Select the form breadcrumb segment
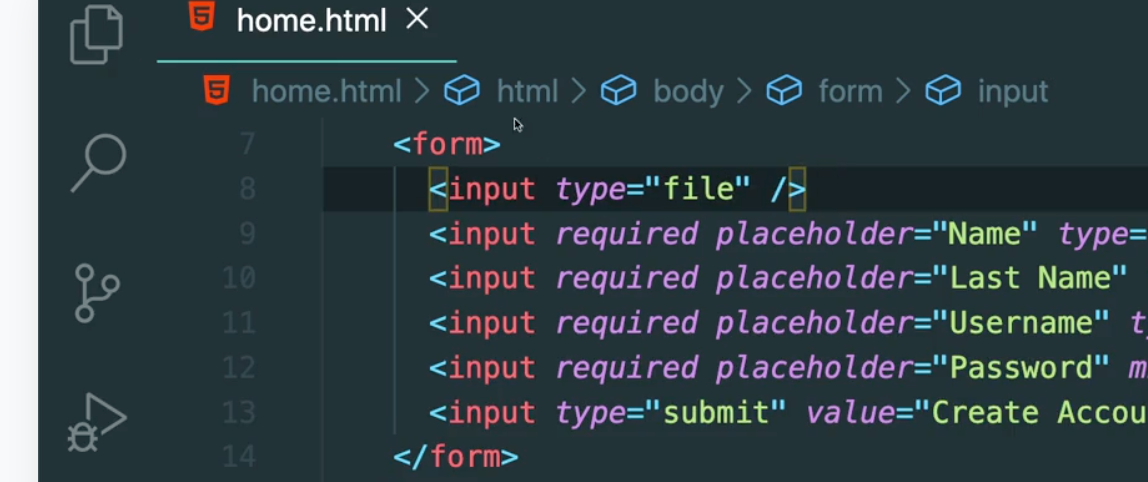 click(x=850, y=92)
